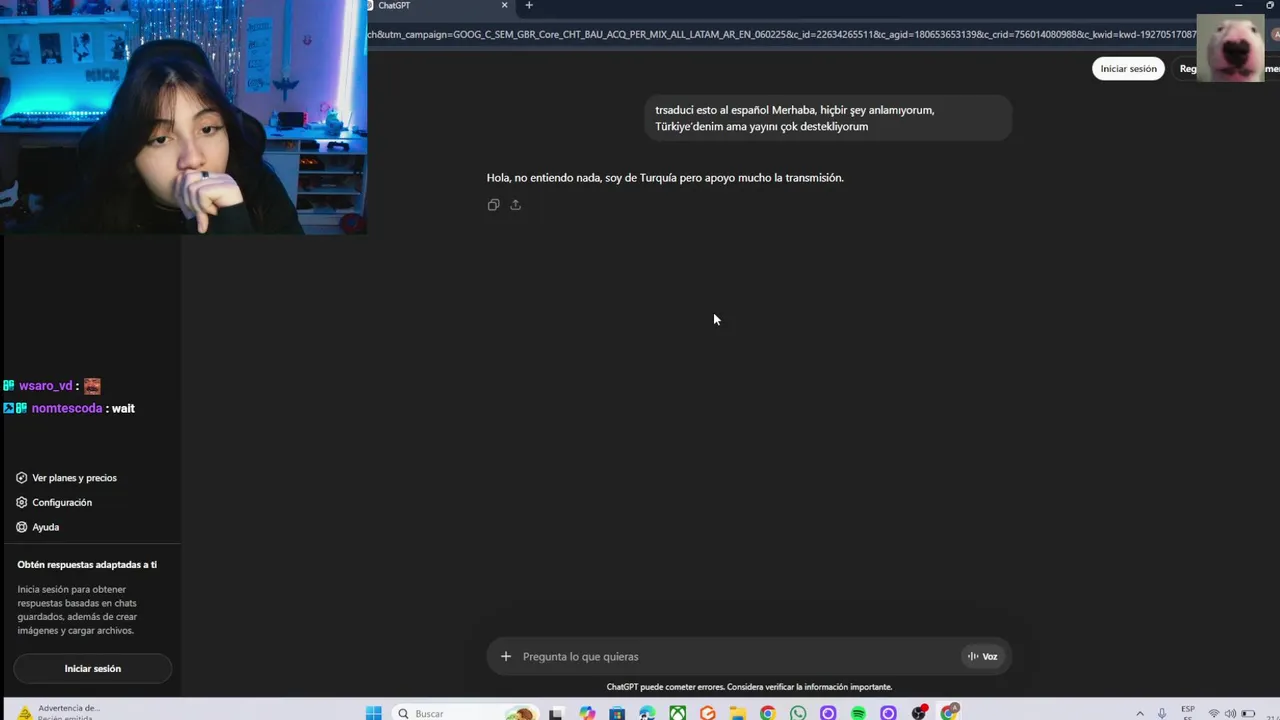
Task: Open Wi-Fi network settings in tray
Action: click(1214, 714)
